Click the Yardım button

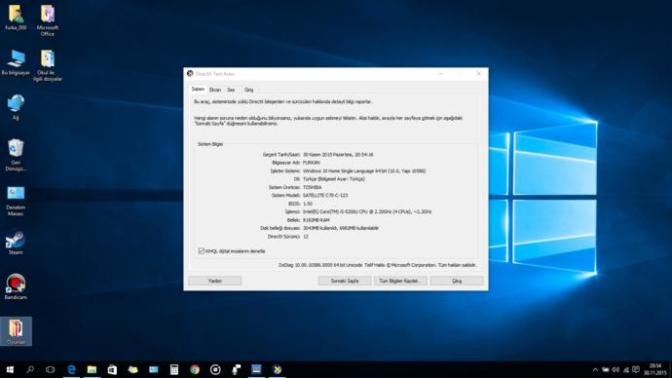pos(215,281)
